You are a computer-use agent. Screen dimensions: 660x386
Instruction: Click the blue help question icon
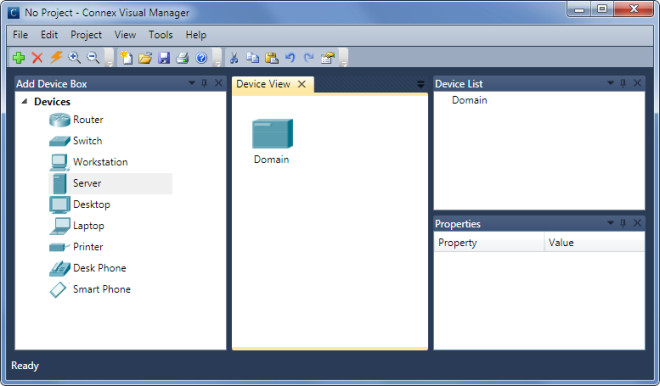(202, 58)
